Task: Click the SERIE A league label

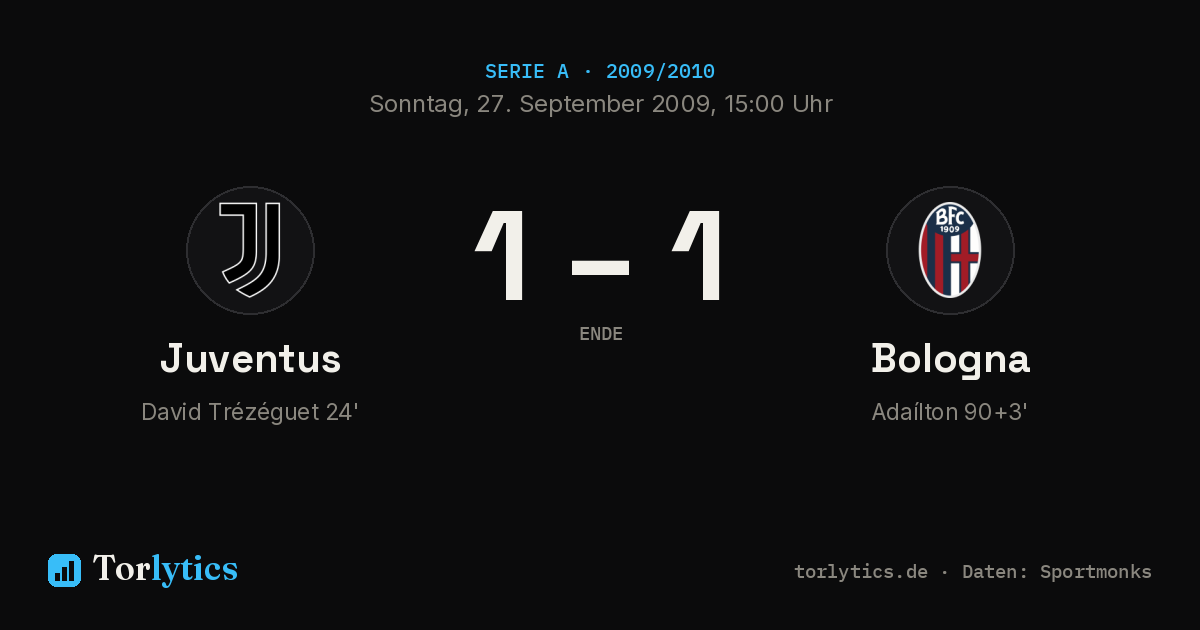Action: pos(527,71)
